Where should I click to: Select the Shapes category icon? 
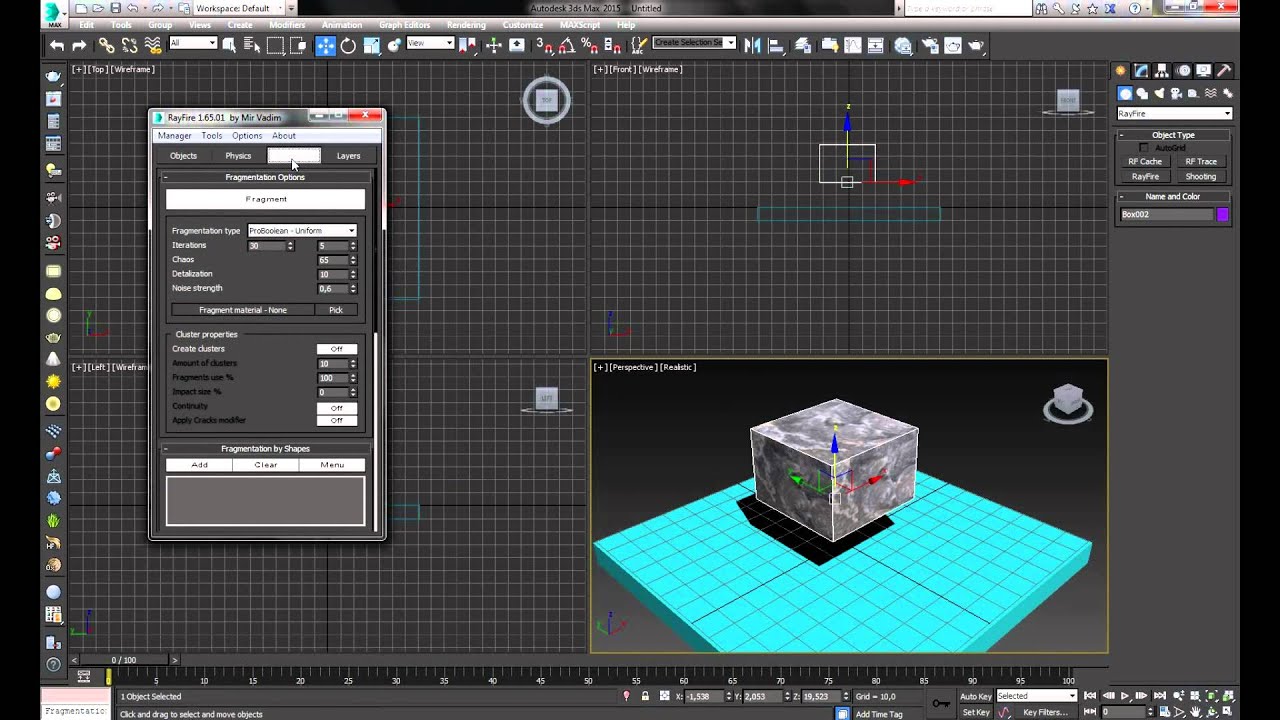coord(1142,93)
